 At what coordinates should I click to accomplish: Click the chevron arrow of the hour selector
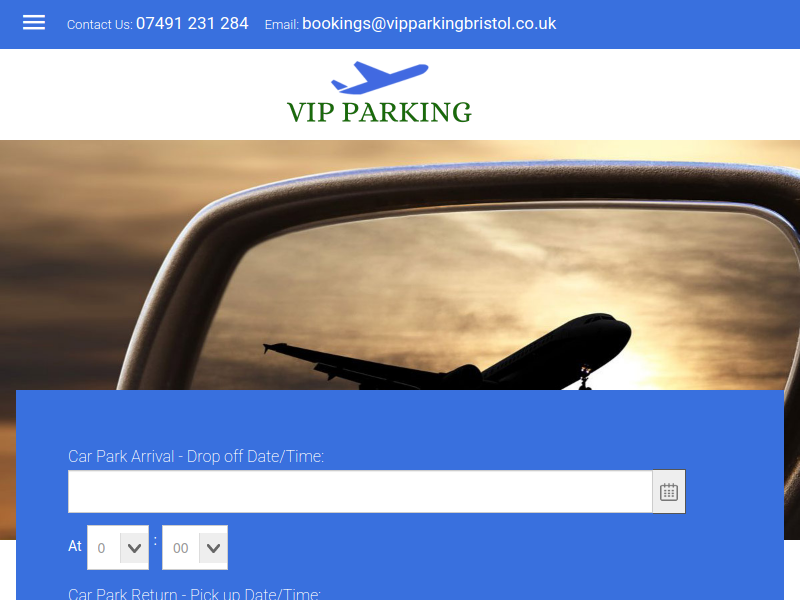[x=134, y=548]
